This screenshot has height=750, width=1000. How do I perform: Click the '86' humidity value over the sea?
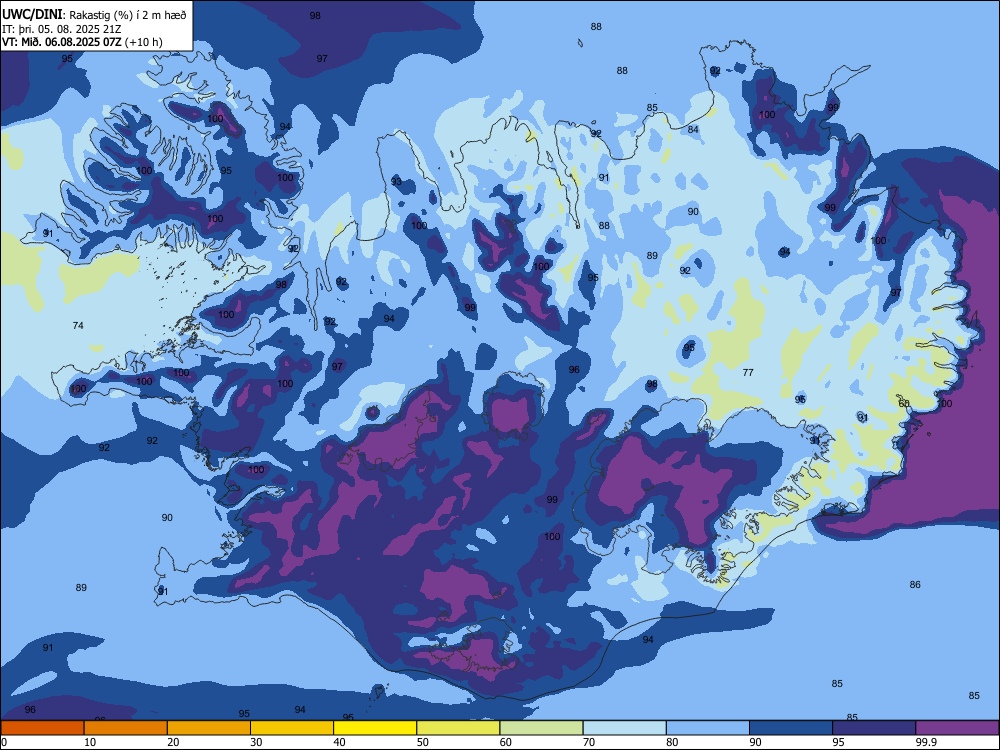pyautogui.click(x=915, y=585)
